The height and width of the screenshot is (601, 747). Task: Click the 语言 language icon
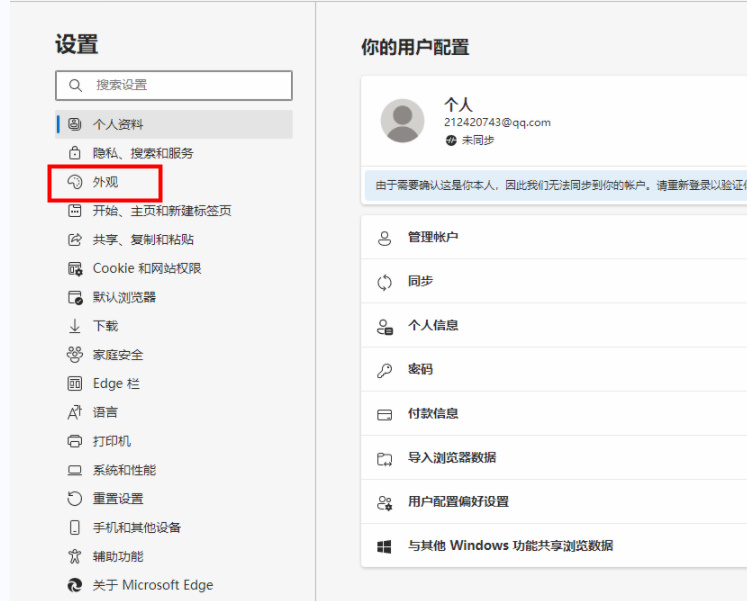click(74, 412)
